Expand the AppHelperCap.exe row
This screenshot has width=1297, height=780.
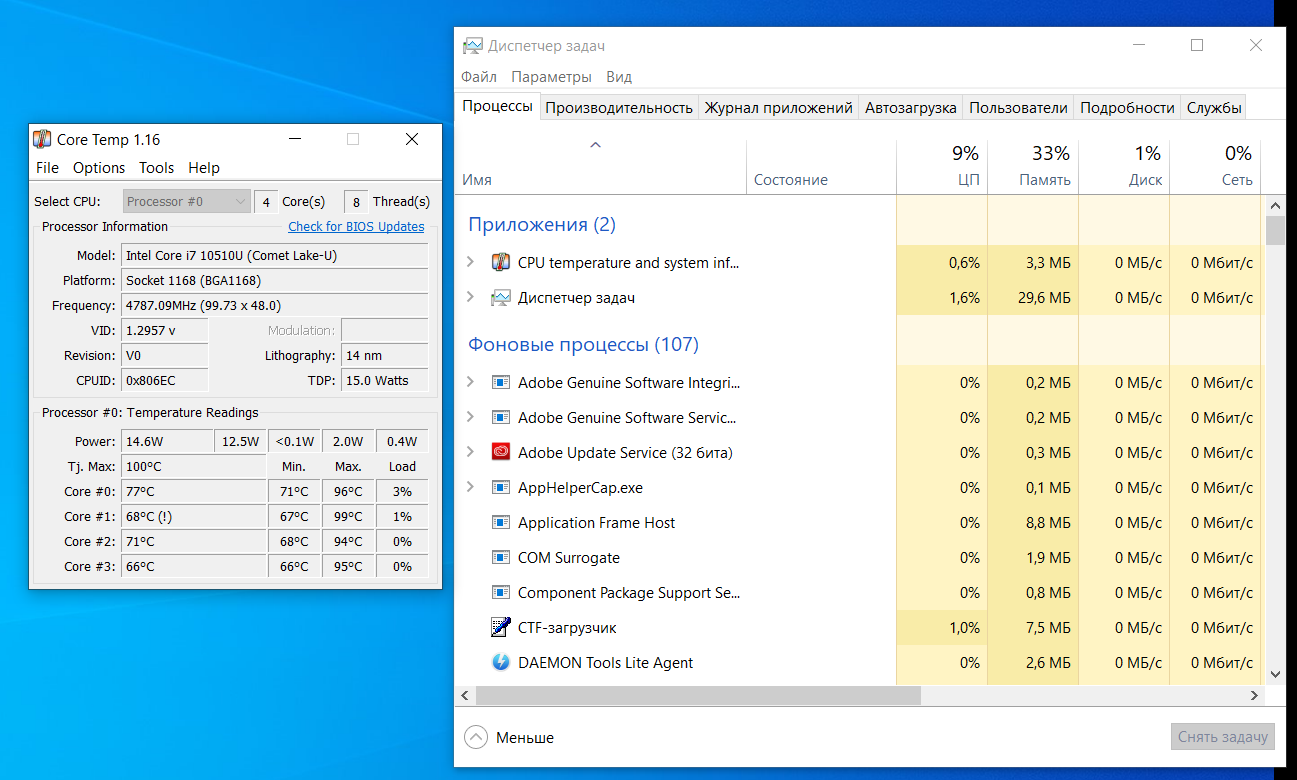click(x=471, y=488)
